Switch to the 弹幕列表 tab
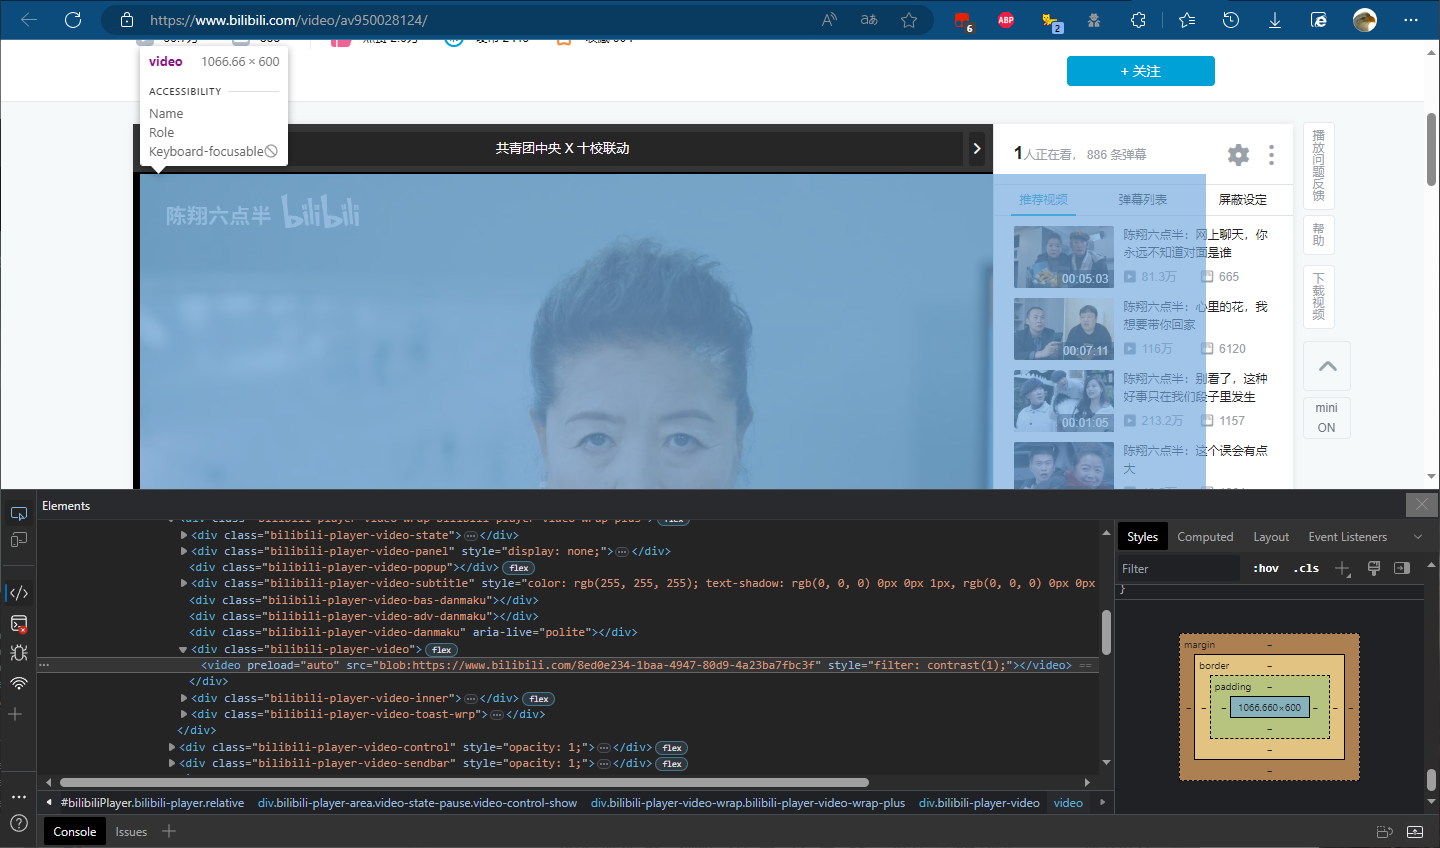Viewport: 1440px width, 848px height. point(1143,199)
